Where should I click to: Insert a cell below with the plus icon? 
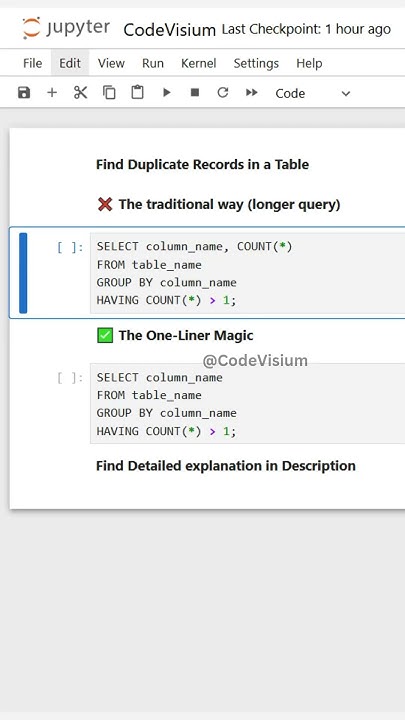pos(52,93)
